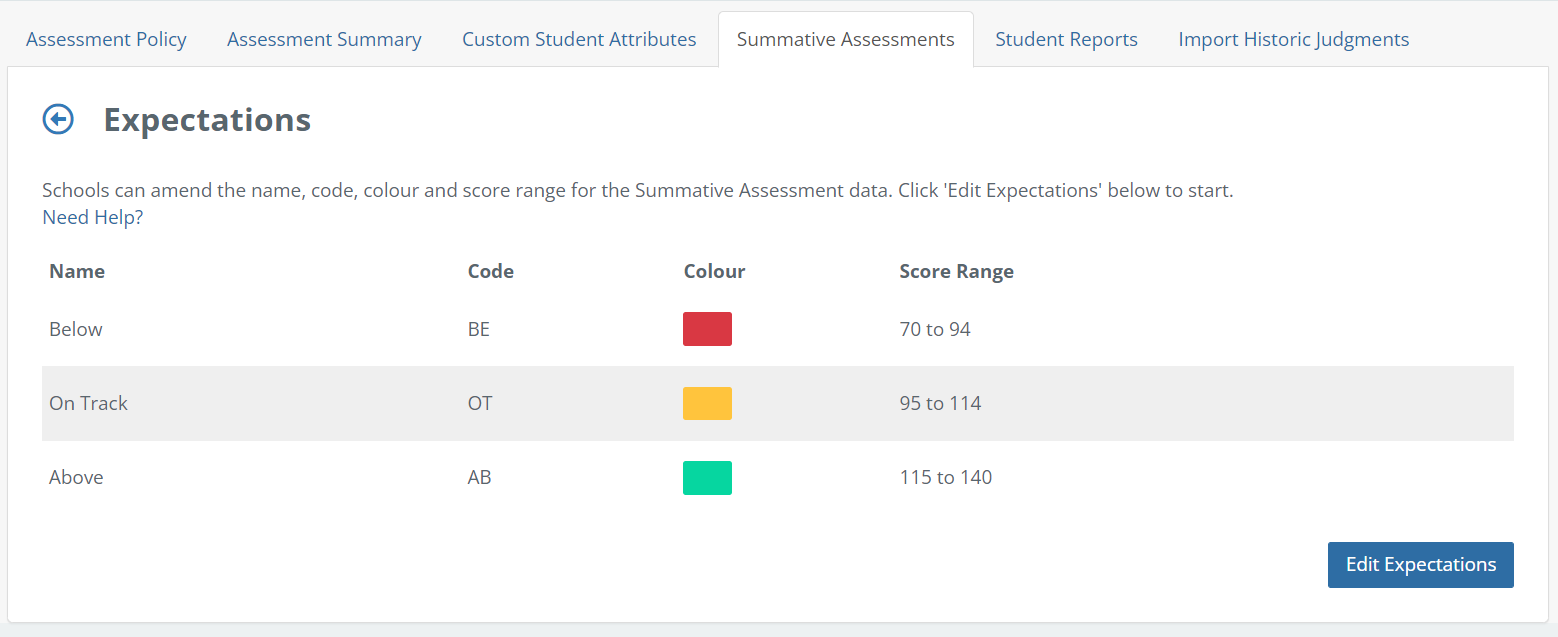Click the 115 to 140 score range

(945, 477)
